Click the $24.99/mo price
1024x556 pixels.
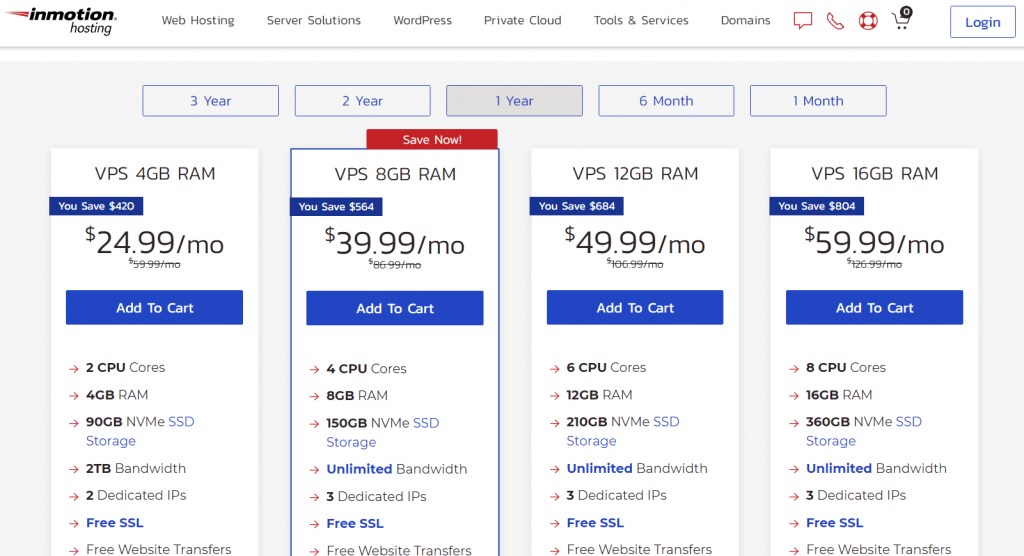[x=155, y=242]
